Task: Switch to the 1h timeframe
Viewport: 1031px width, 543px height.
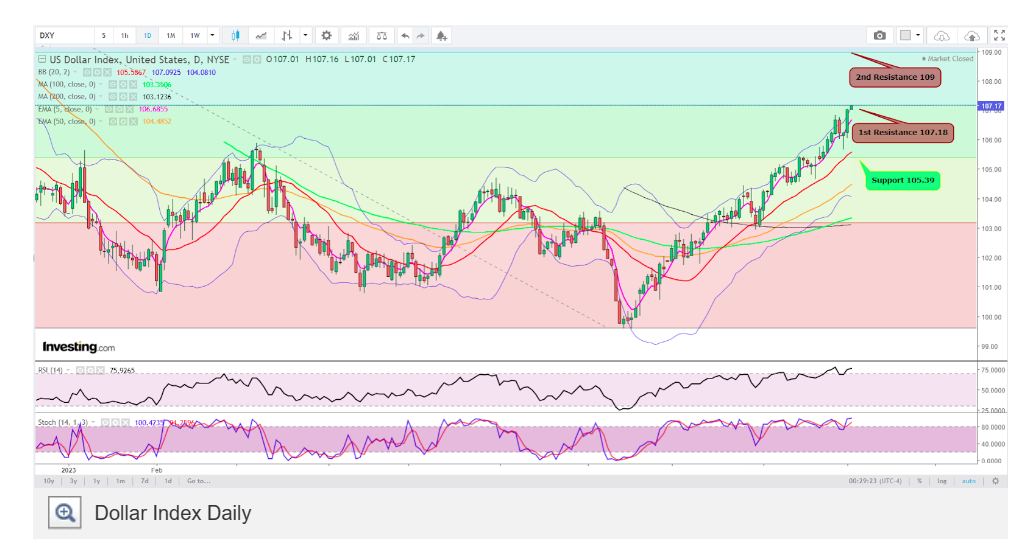Action: tap(123, 35)
